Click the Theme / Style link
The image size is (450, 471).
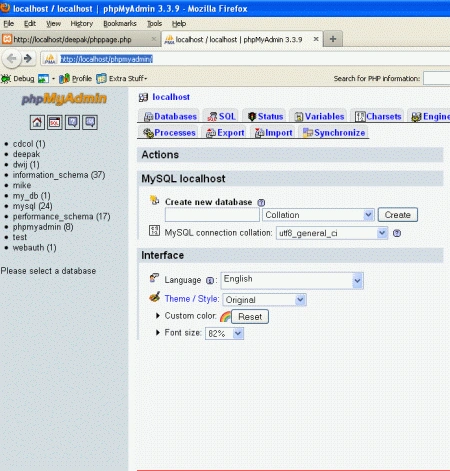(x=192, y=299)
